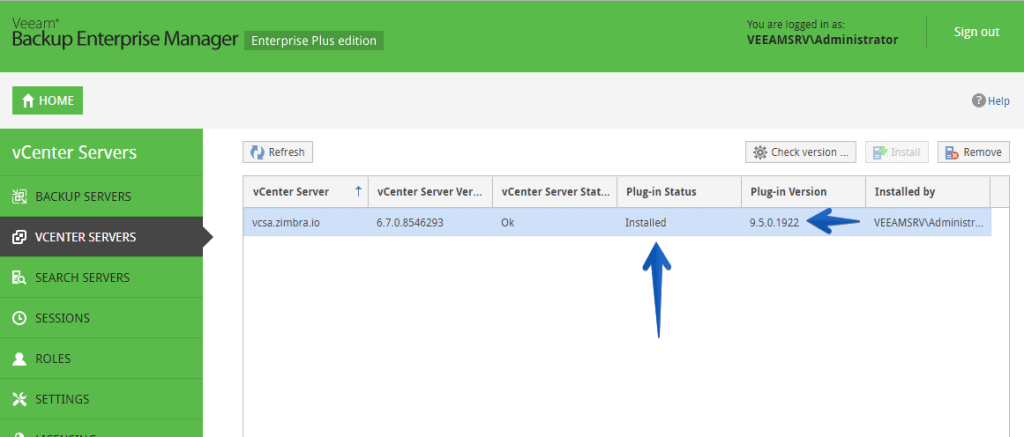Select the vcsa.zimbra.io server row
Viewport: 1024px width, 437px height.
pos(617,222)
